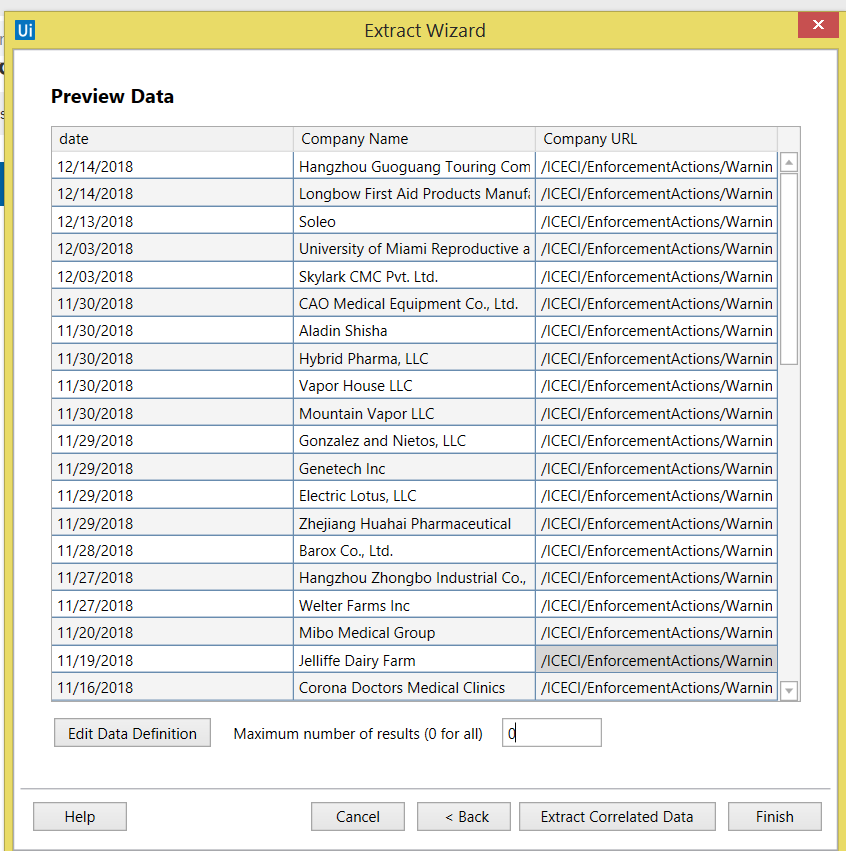The width and height of the screenshot is (846, 851).
Task: Click the UiPath logo icon in title bar
Action: pos(25,30)
